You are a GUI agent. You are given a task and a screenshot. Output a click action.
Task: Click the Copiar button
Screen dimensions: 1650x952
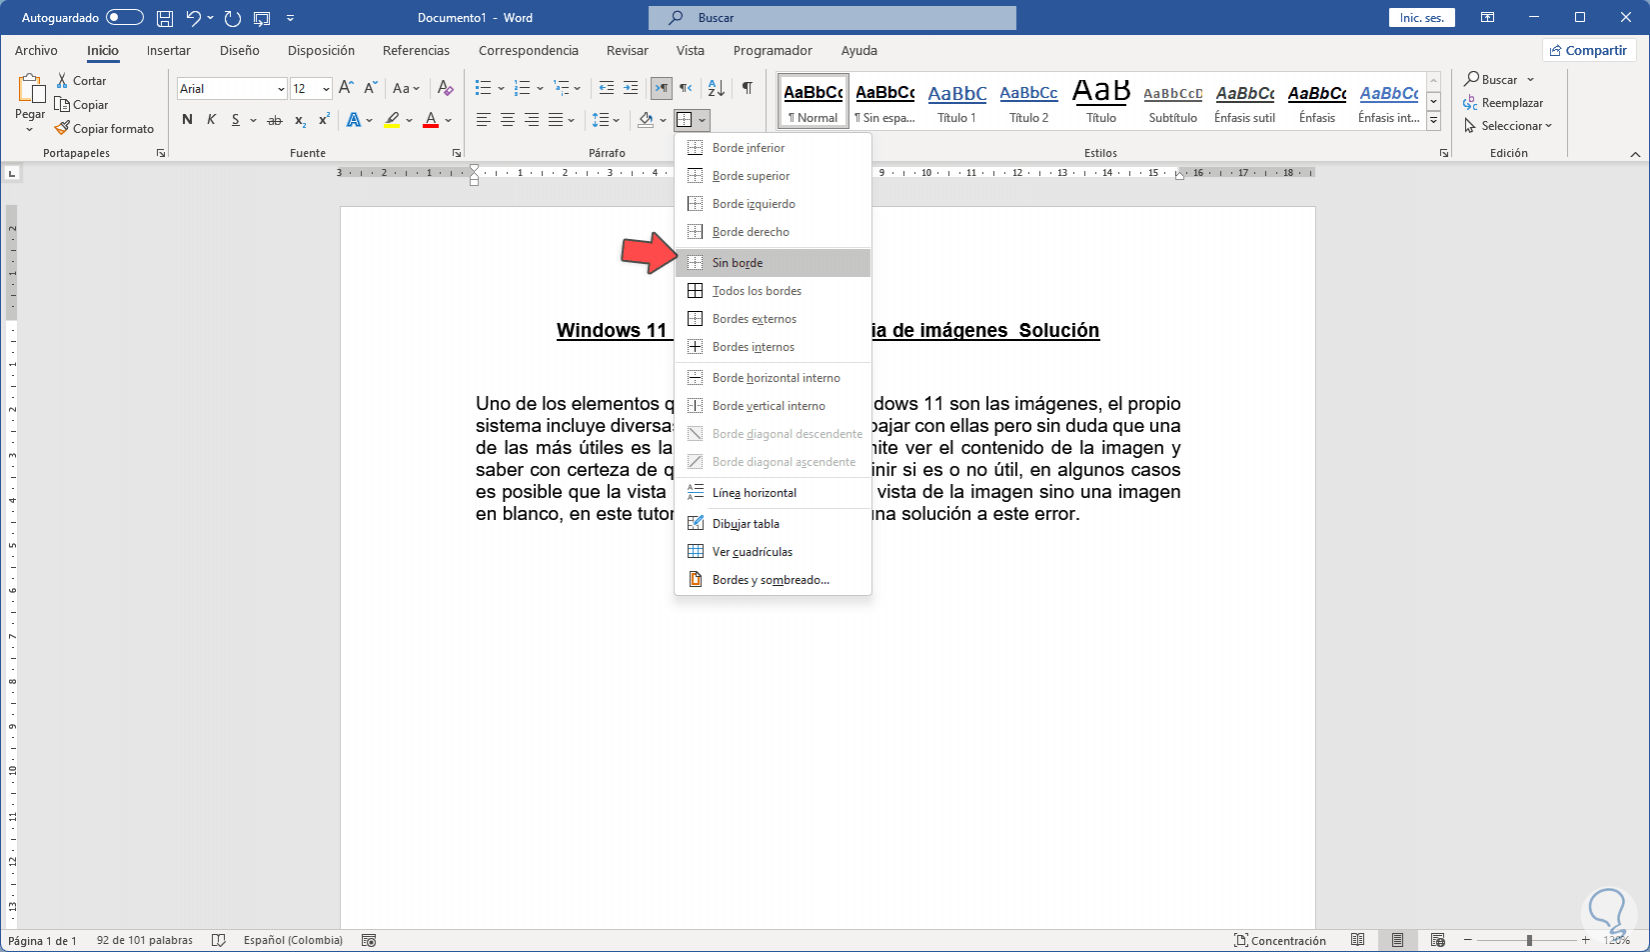pos(81,104)
